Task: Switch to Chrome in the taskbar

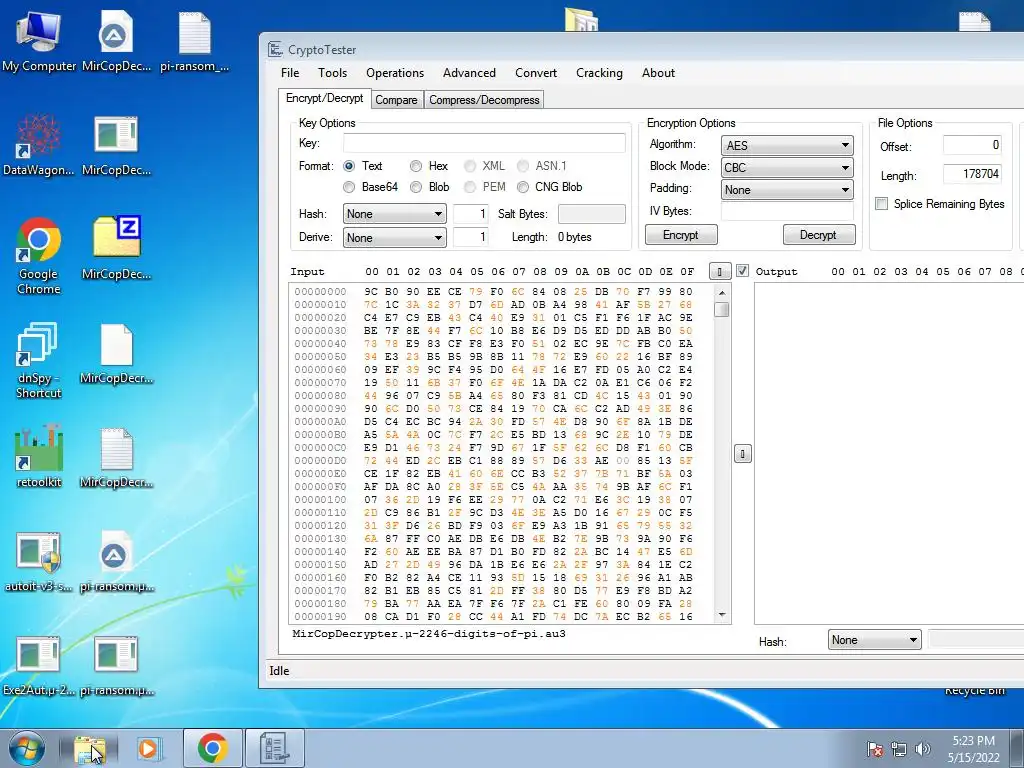Action: [x=213, y=748]
